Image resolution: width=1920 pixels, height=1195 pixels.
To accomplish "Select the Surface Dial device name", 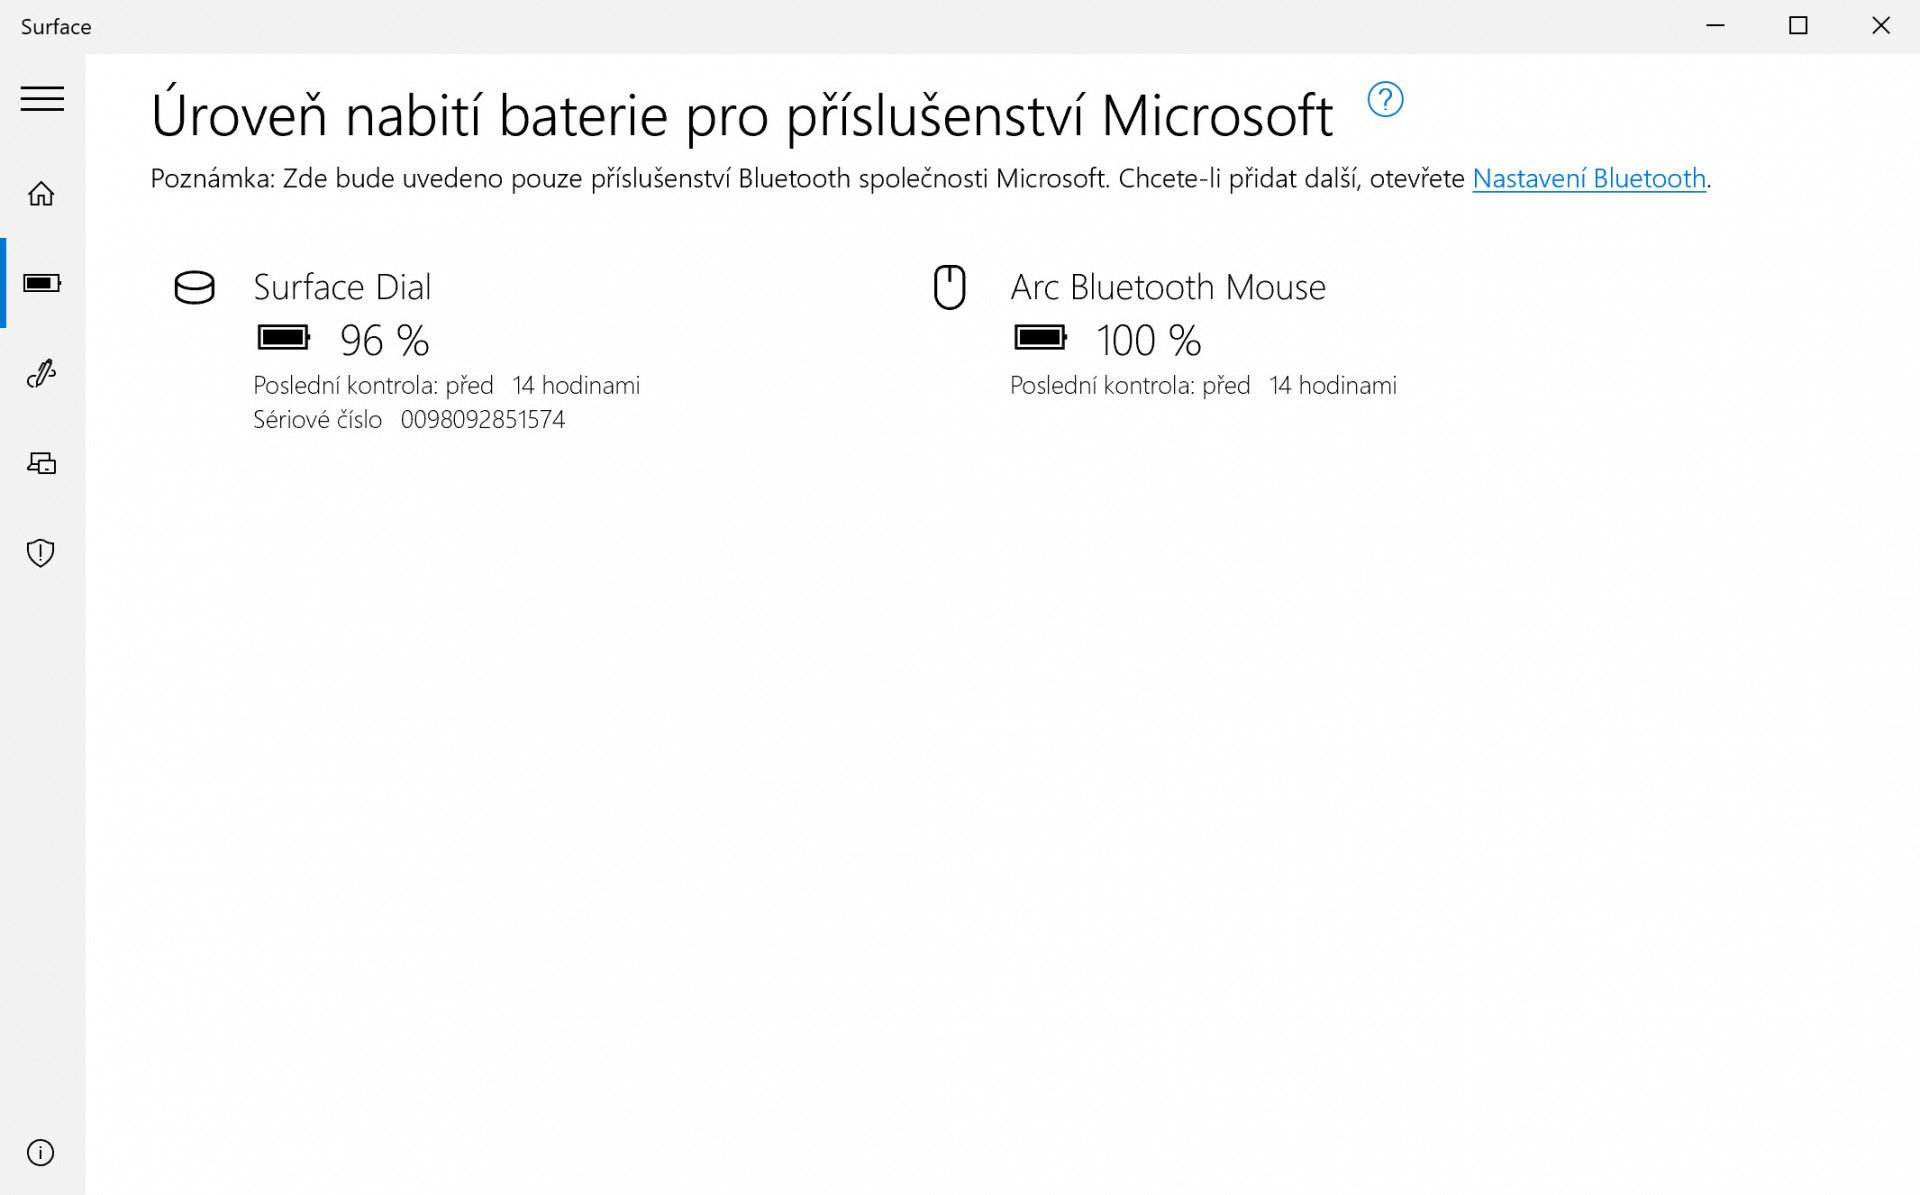I will pos(342,287).
